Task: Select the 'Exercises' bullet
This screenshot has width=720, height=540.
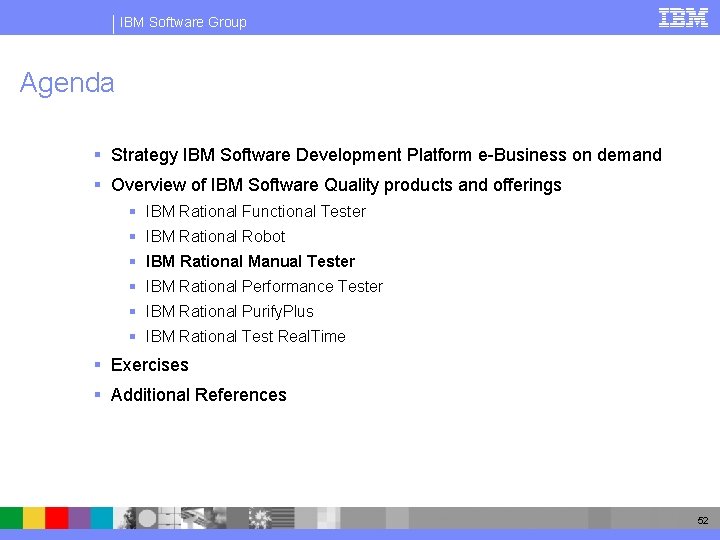Action: click(150, 365)
